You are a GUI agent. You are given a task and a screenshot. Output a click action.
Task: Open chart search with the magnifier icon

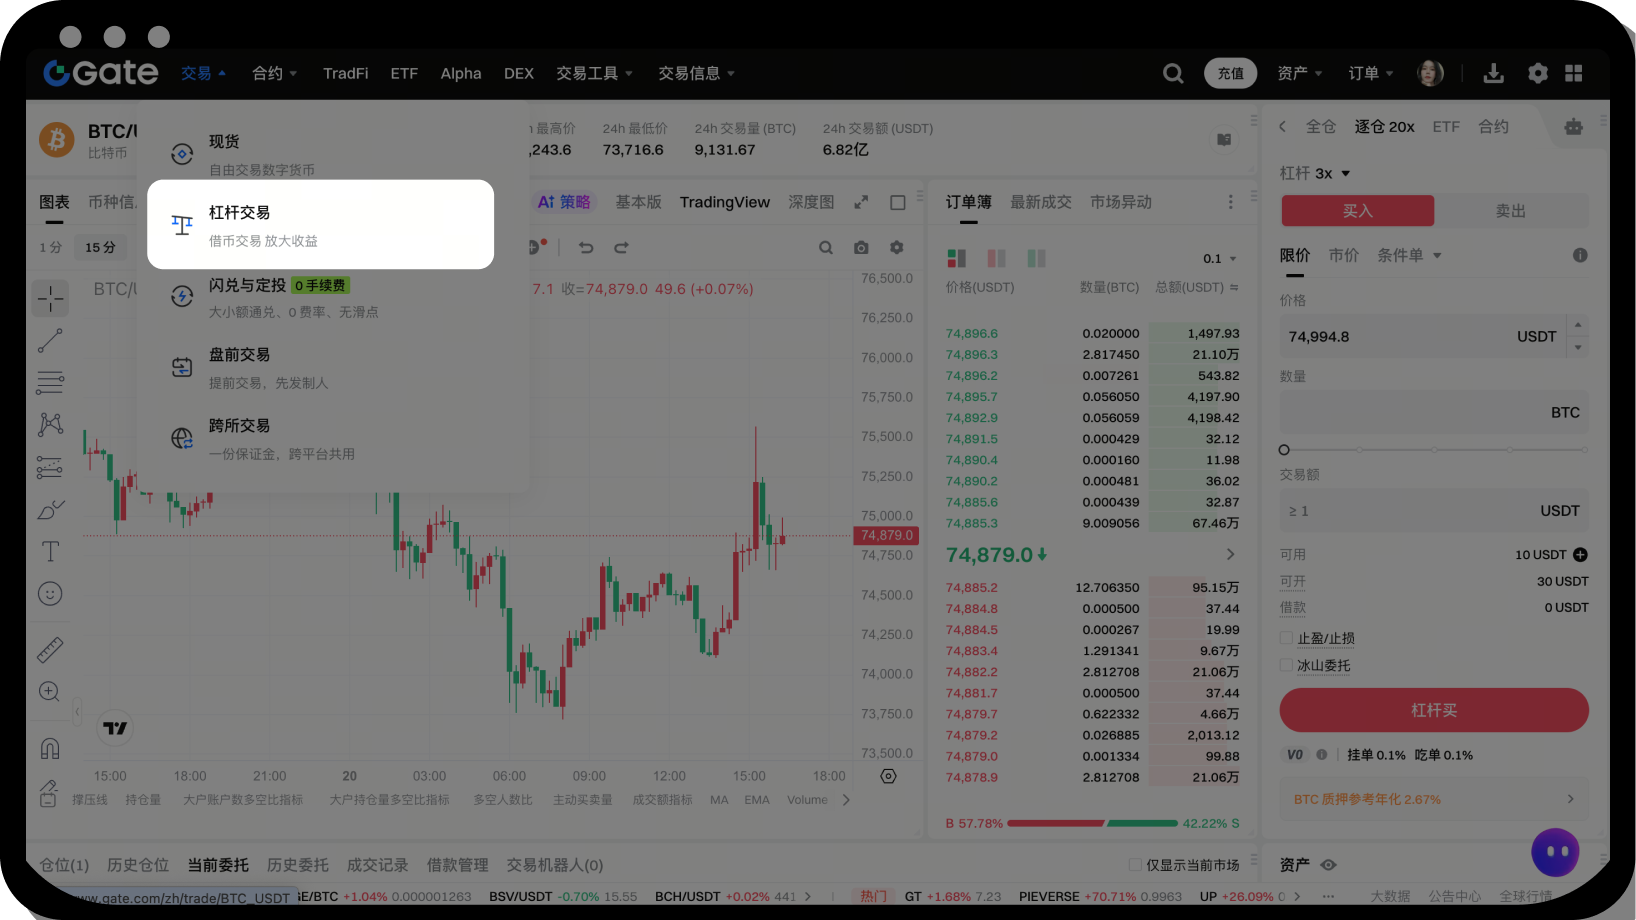click(826, 247)
